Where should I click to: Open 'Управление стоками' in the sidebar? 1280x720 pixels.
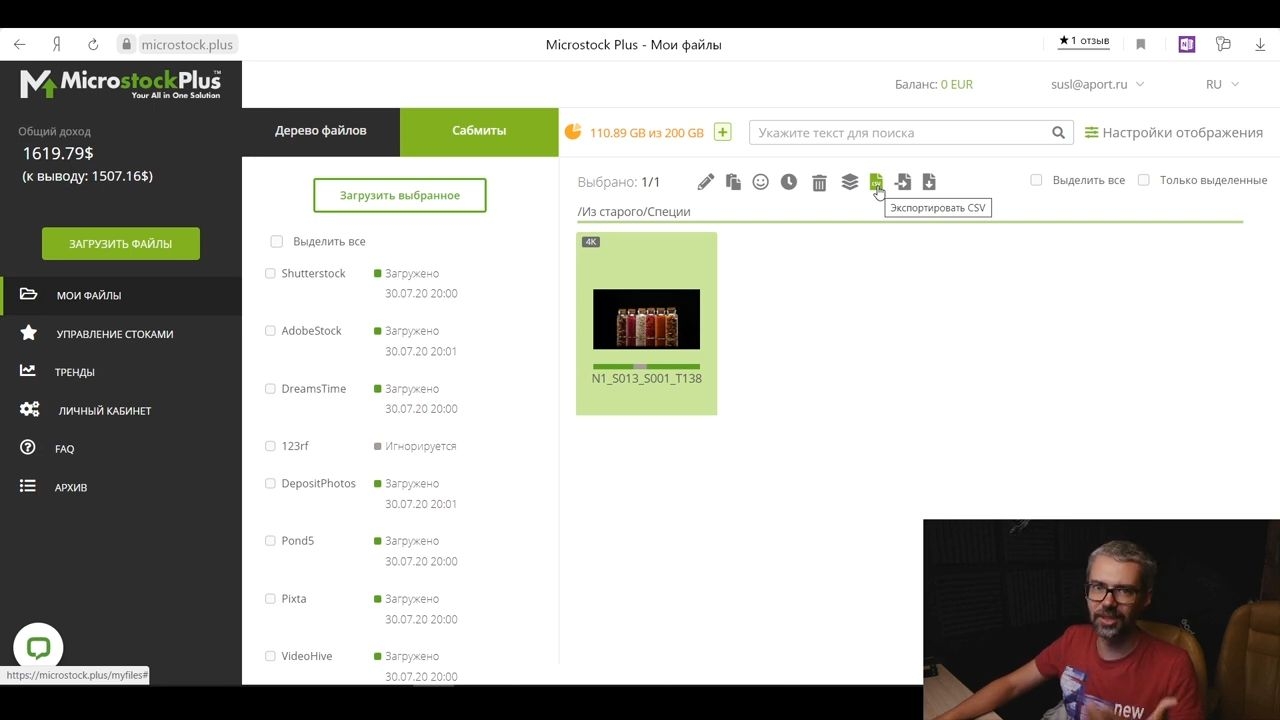click(121, 334)
